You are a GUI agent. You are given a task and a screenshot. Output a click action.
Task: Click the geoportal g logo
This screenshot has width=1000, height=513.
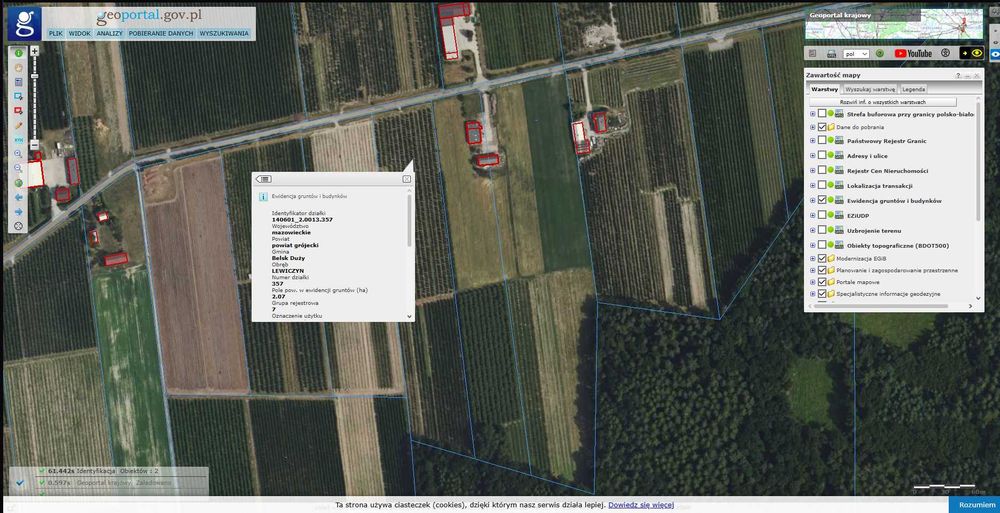click(x=25, y=24)
